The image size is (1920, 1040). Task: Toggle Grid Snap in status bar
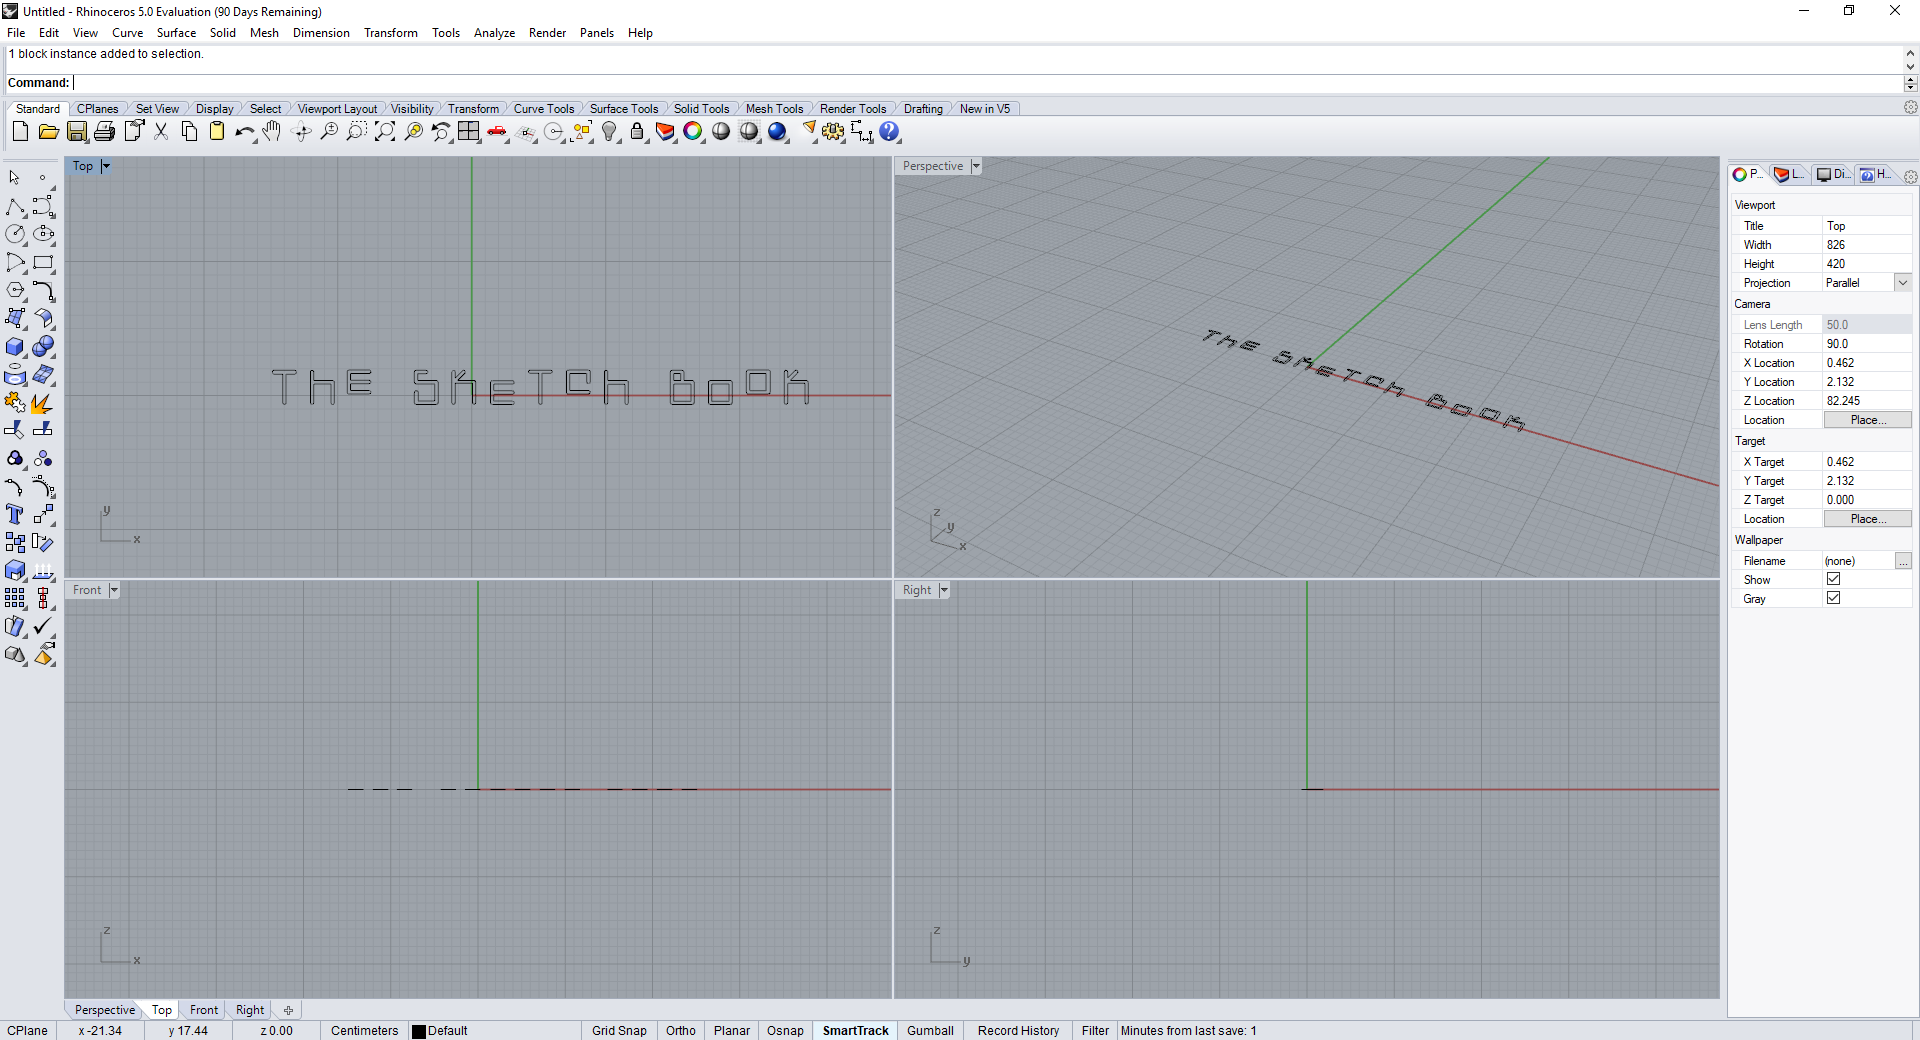tap(619, 1031)
